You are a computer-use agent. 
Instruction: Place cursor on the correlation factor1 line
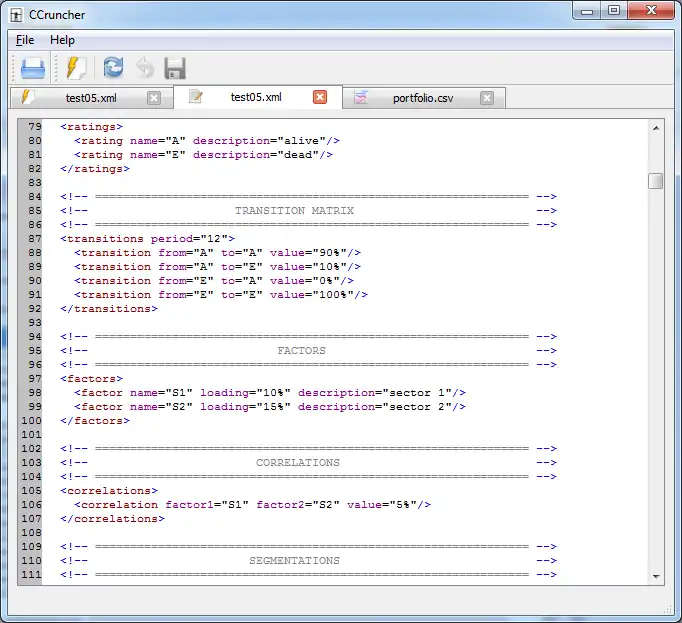click(252, 505)
